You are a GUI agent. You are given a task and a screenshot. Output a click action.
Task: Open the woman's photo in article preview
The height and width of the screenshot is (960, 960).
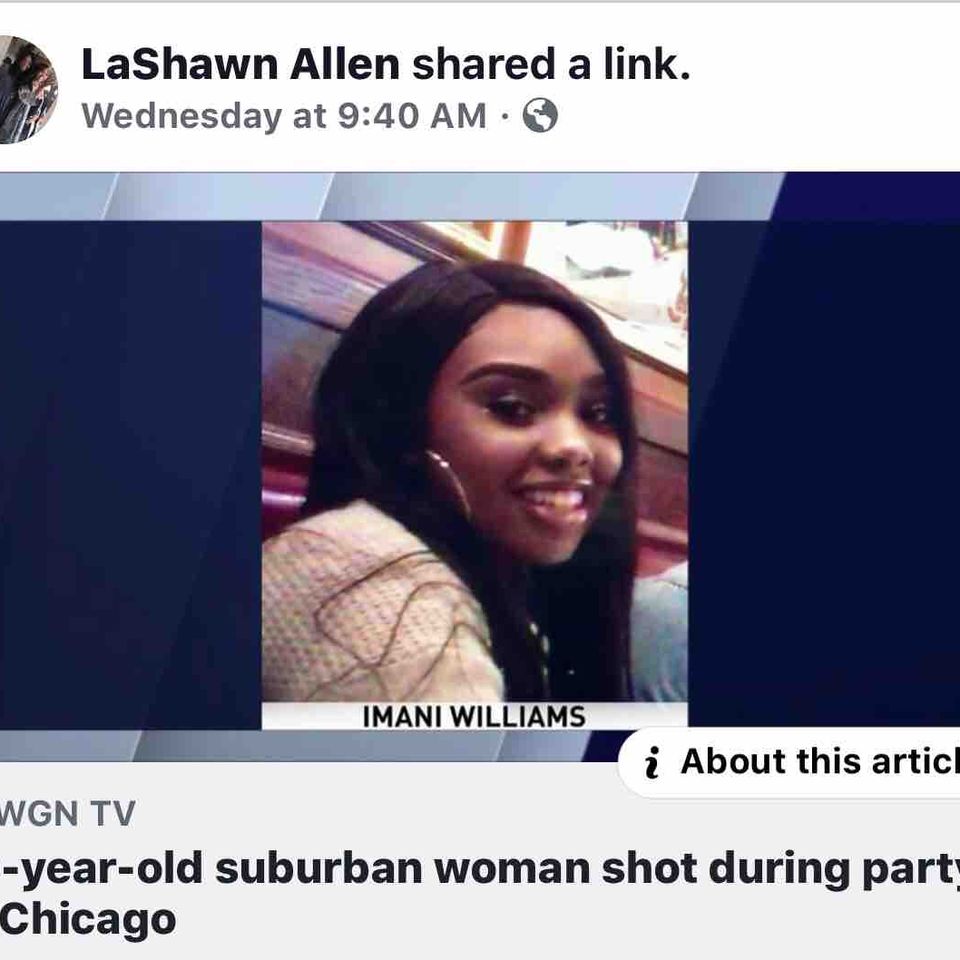[474, 462]
